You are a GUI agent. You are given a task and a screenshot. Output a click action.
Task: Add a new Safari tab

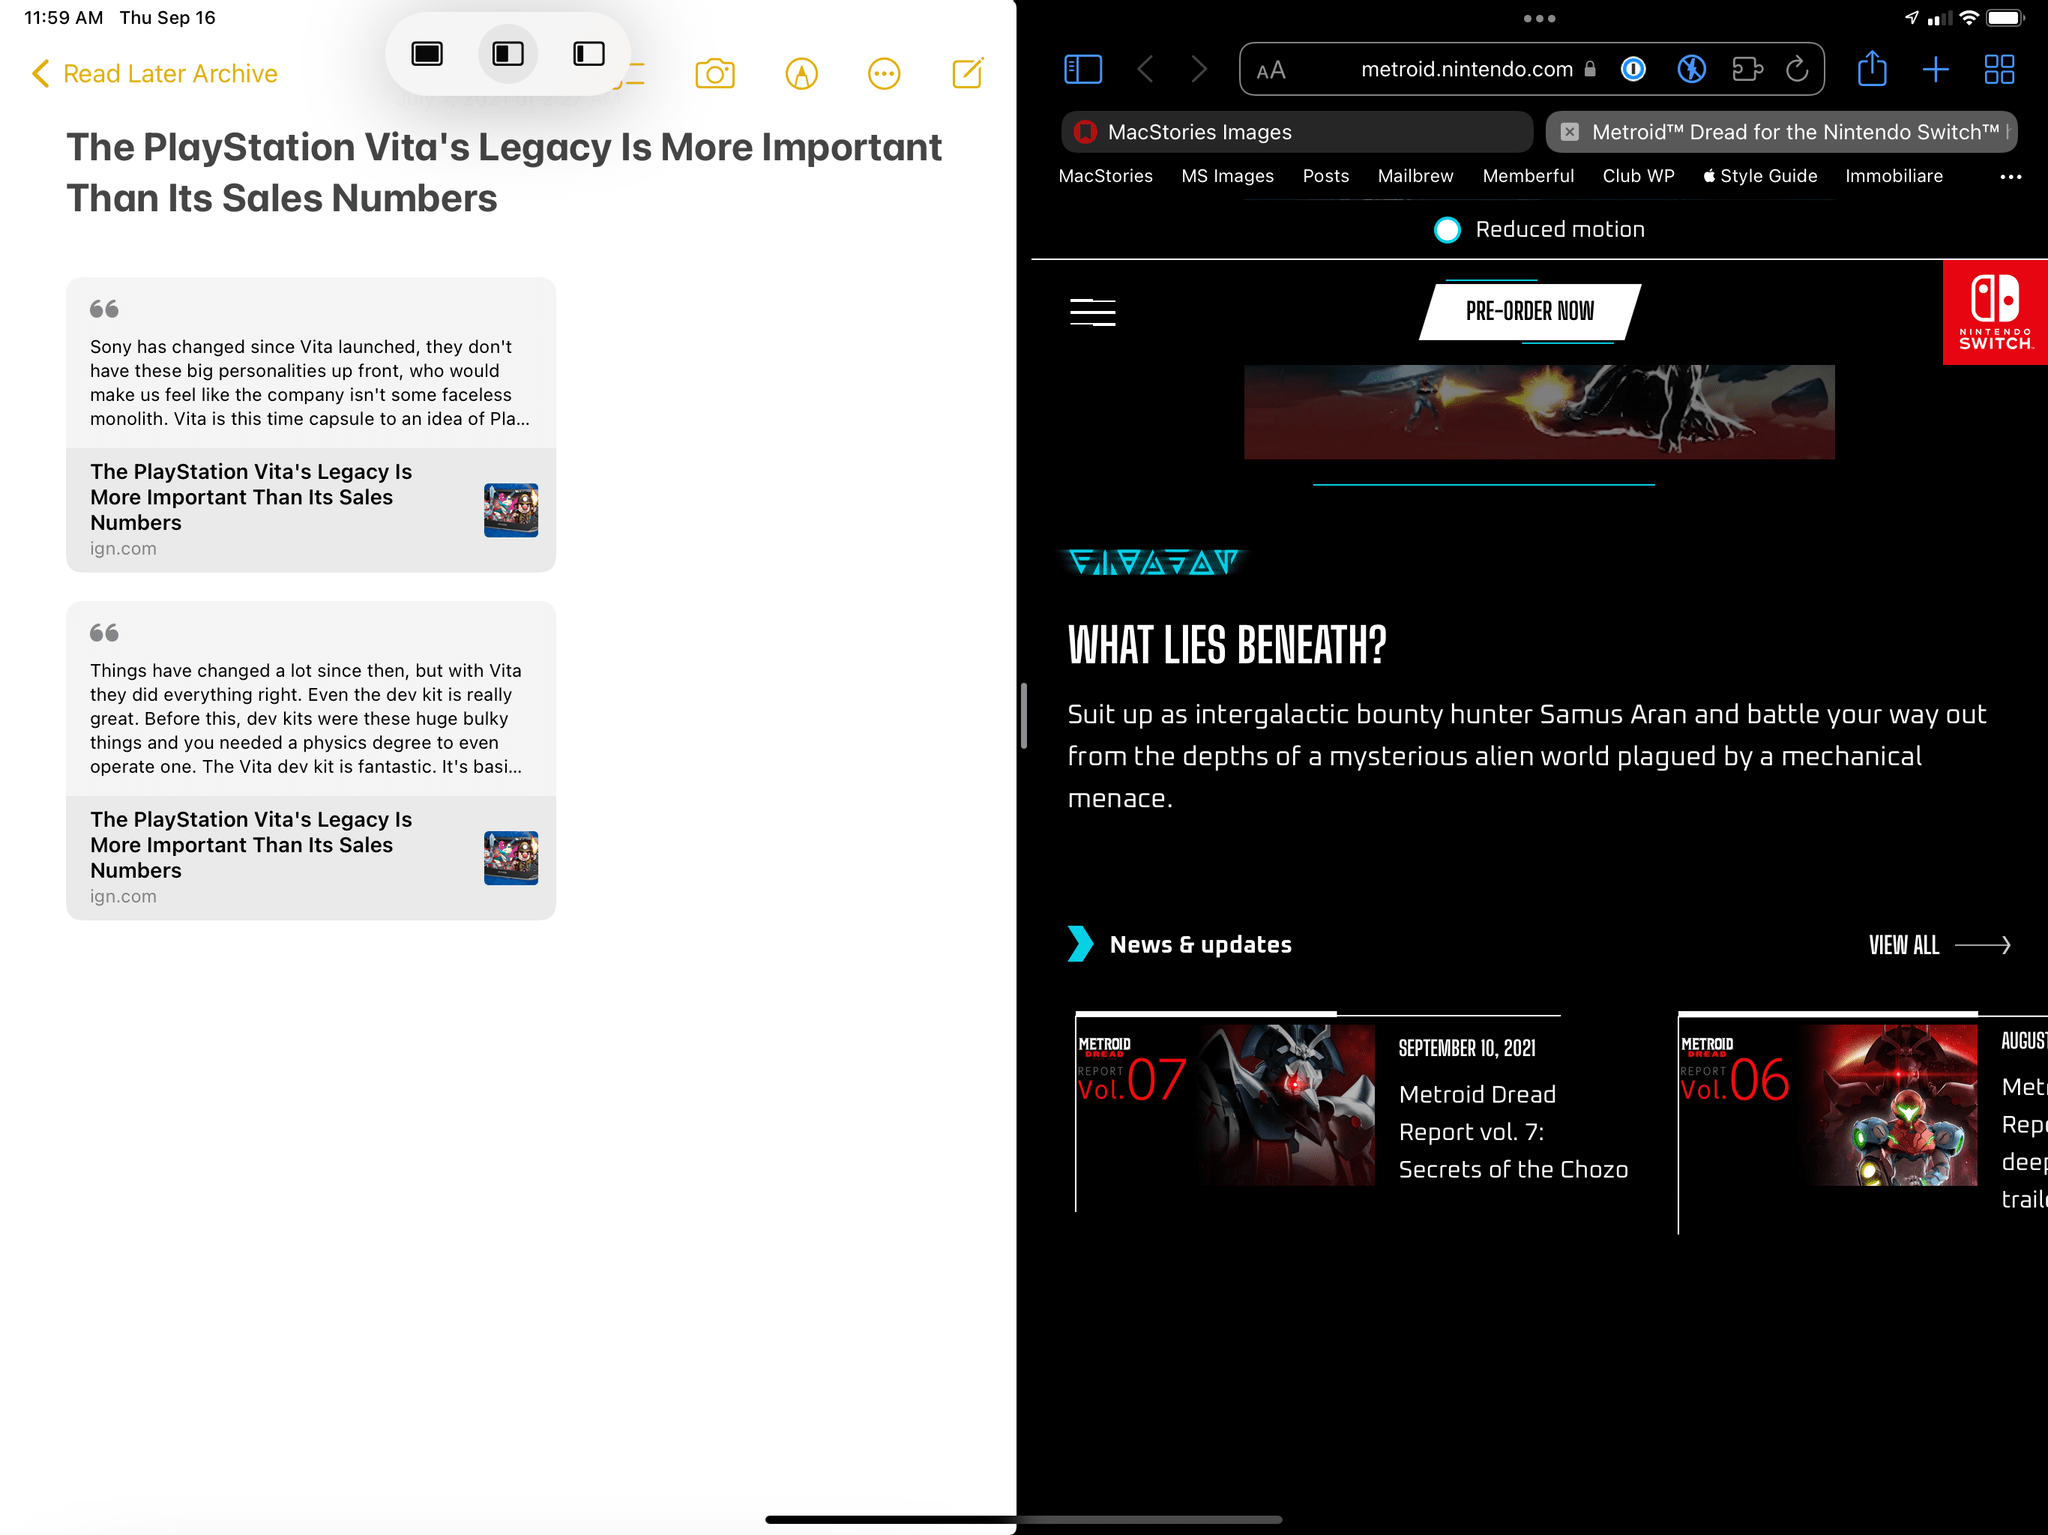pos(1935,69)
